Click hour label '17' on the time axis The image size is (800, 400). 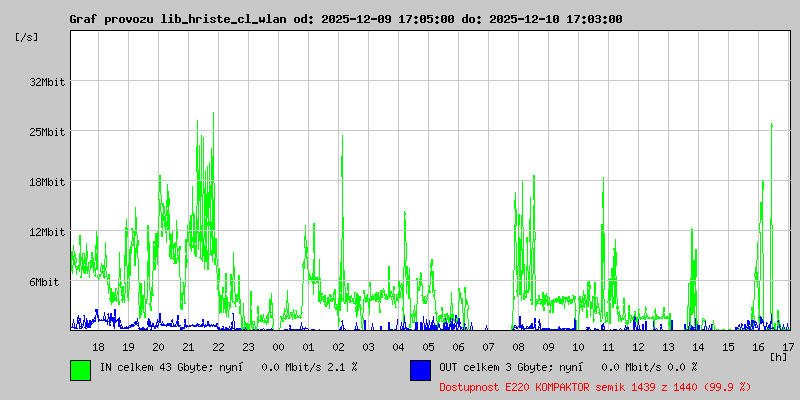click(x=788, y=347)
